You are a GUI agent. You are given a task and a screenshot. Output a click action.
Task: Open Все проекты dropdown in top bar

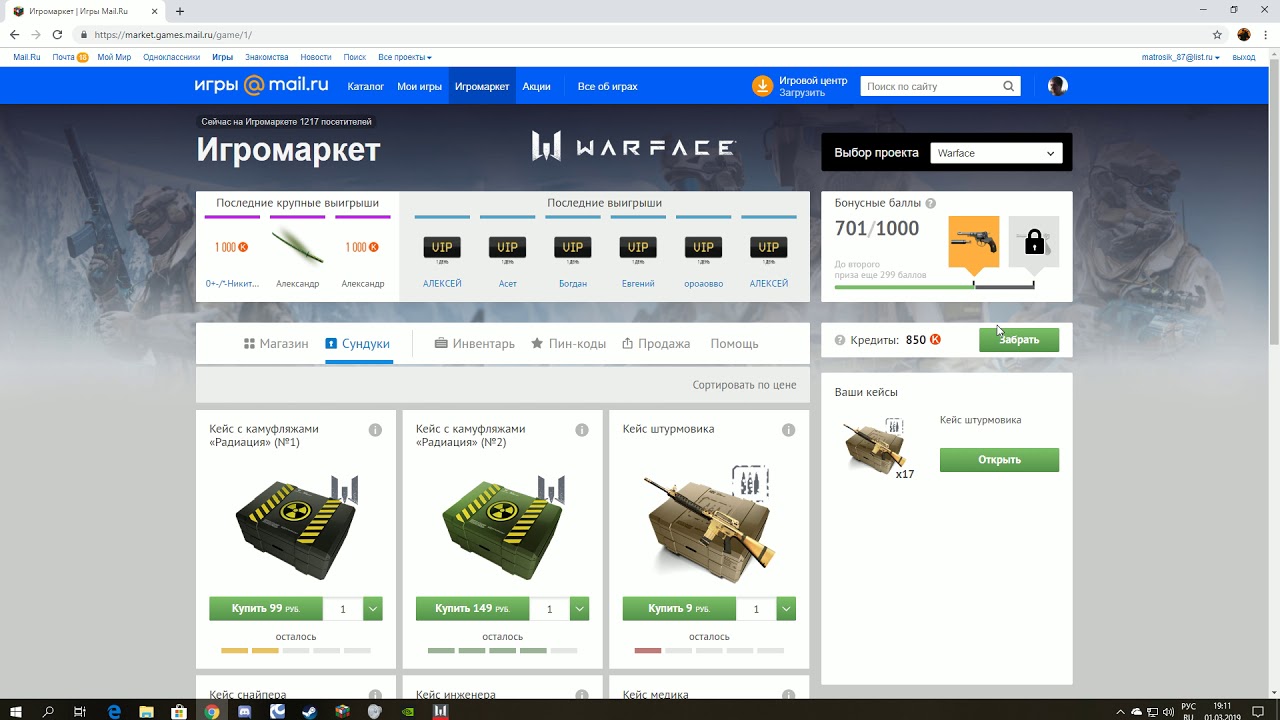405,57
